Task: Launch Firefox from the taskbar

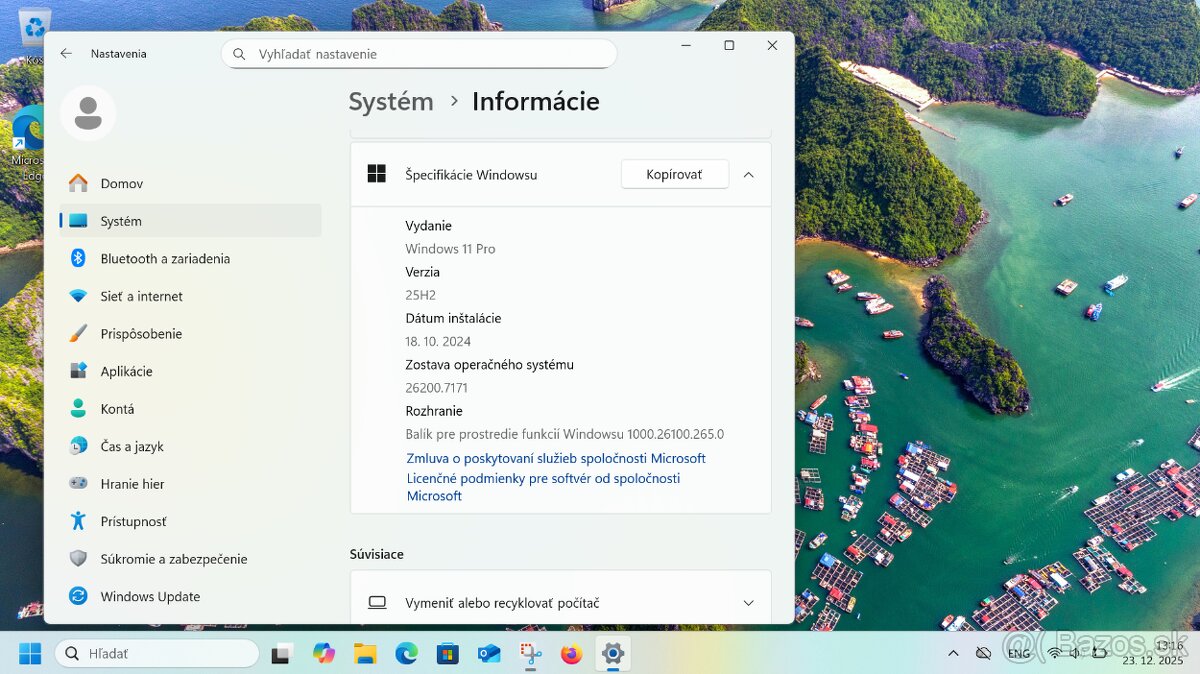Action: [x=571, y=654]
